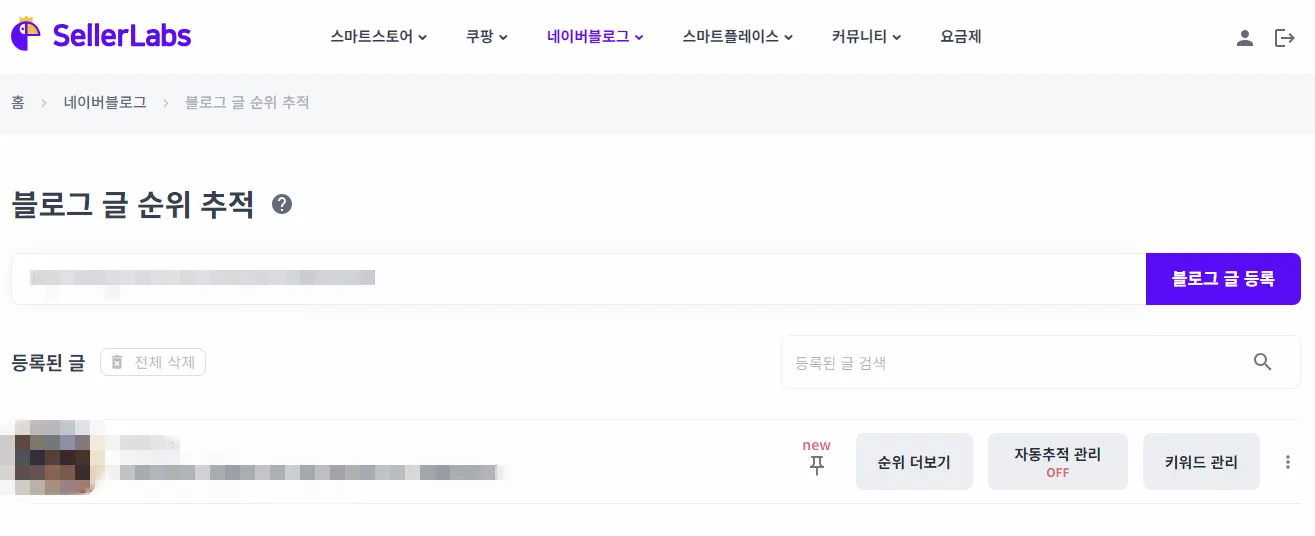Click the 순위 더보기 button
Viewport: 1315px width, 536px height.
tap(914, 462)
